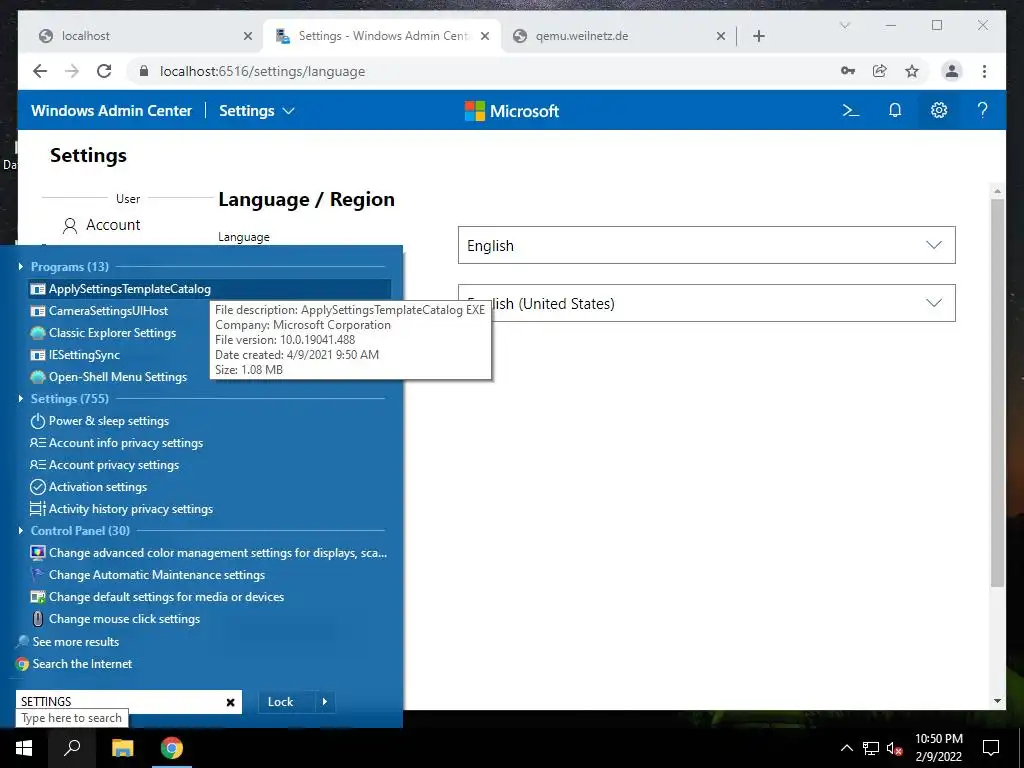Go back with the browser back arrow
The width and height of the screenshot is (1024, 768).
pyautogui.click(x=40, y=71)
